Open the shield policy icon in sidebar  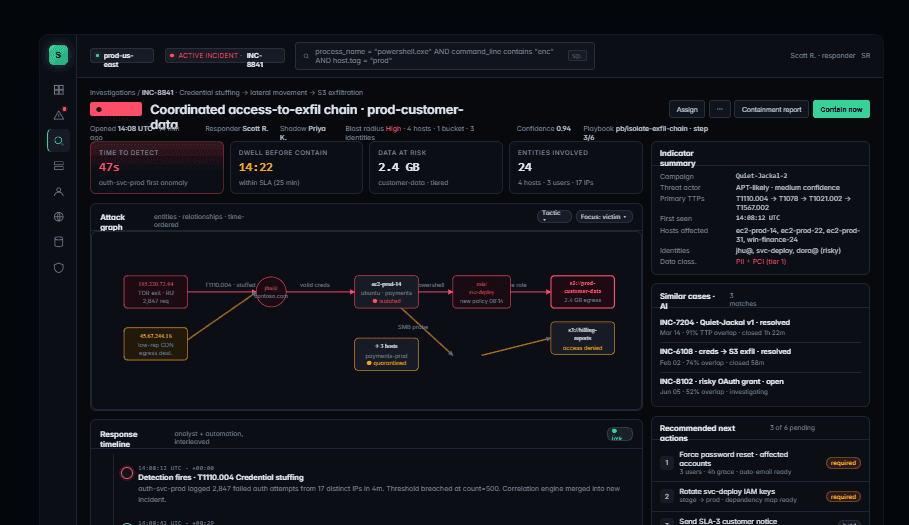[x=59, y=268]
